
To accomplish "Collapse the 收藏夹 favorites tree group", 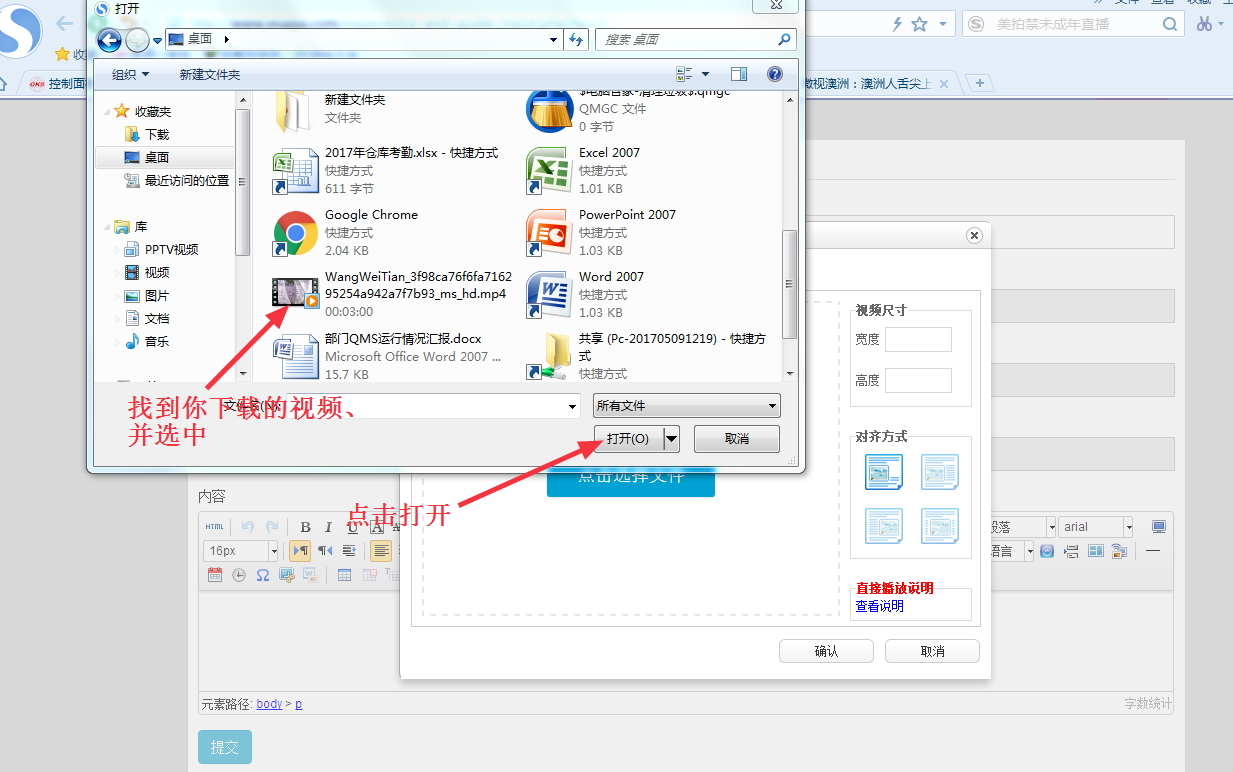I will click(105, 111).
